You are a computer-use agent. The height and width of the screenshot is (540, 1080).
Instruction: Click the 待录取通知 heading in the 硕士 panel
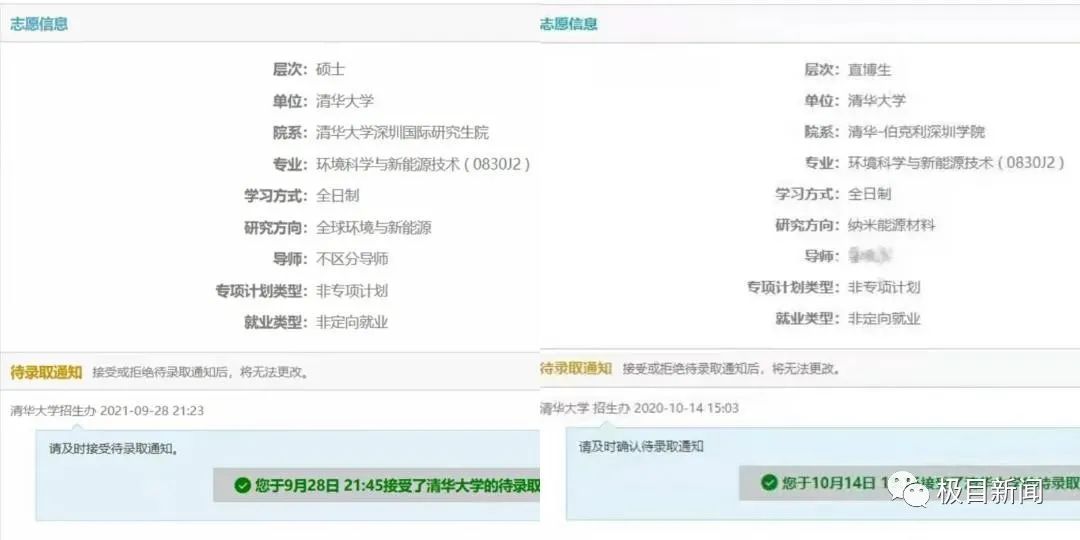(x=46, y=373)
